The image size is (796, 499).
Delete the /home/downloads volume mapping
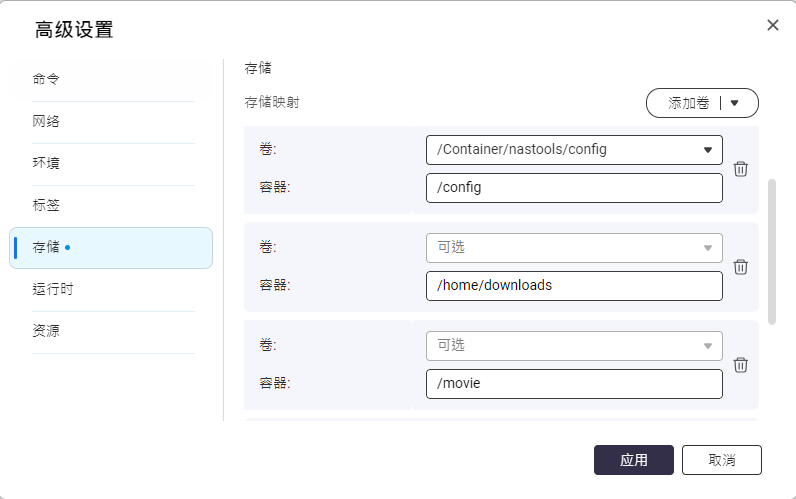741,267
